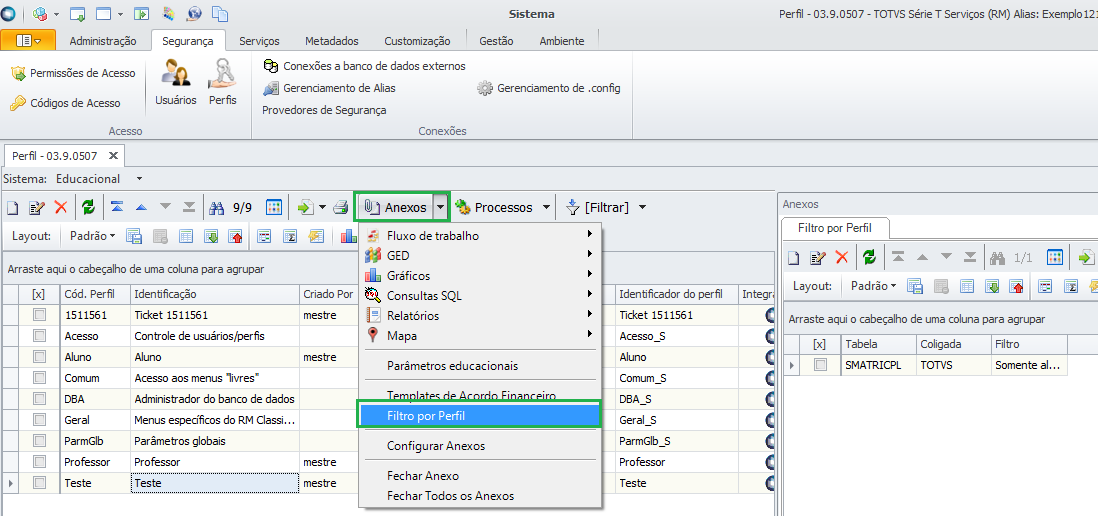Switch to the Ambiente ribbon tab

pos(562,41)
